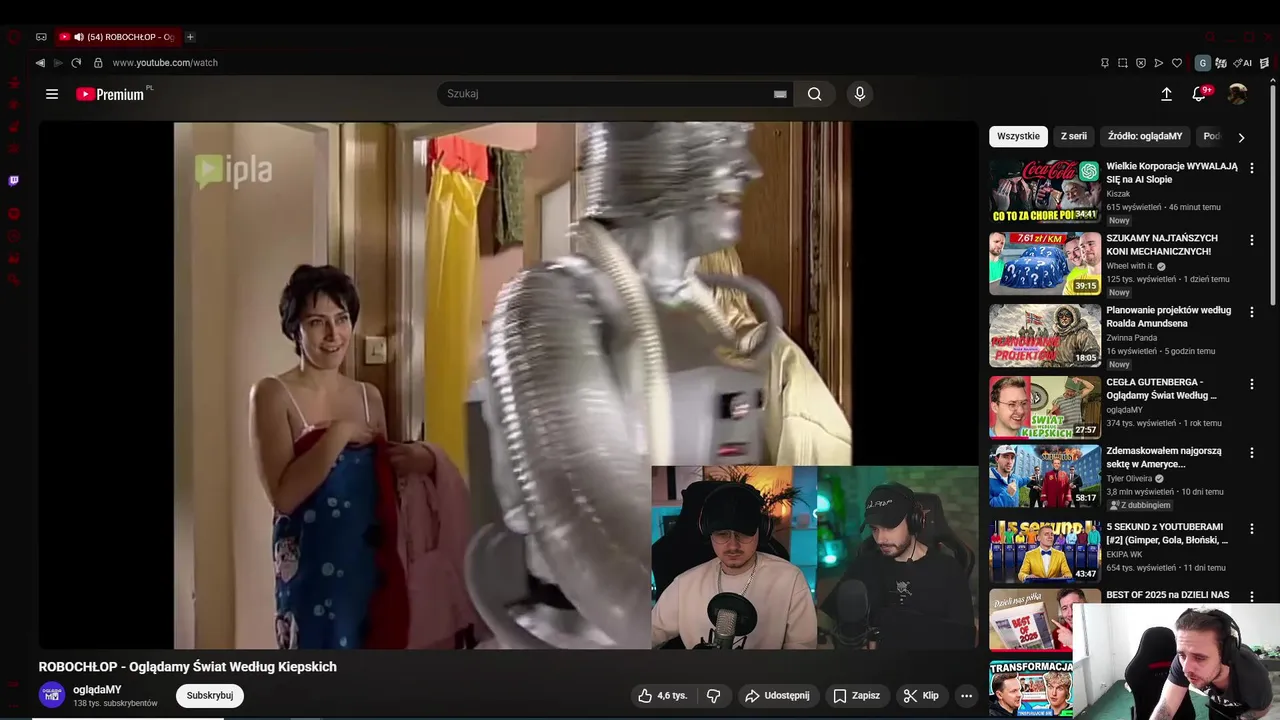The width and height of the screenshot is (1280, 720).
Task: Open the translate extension icon beside G
Action: (1222, 63)
